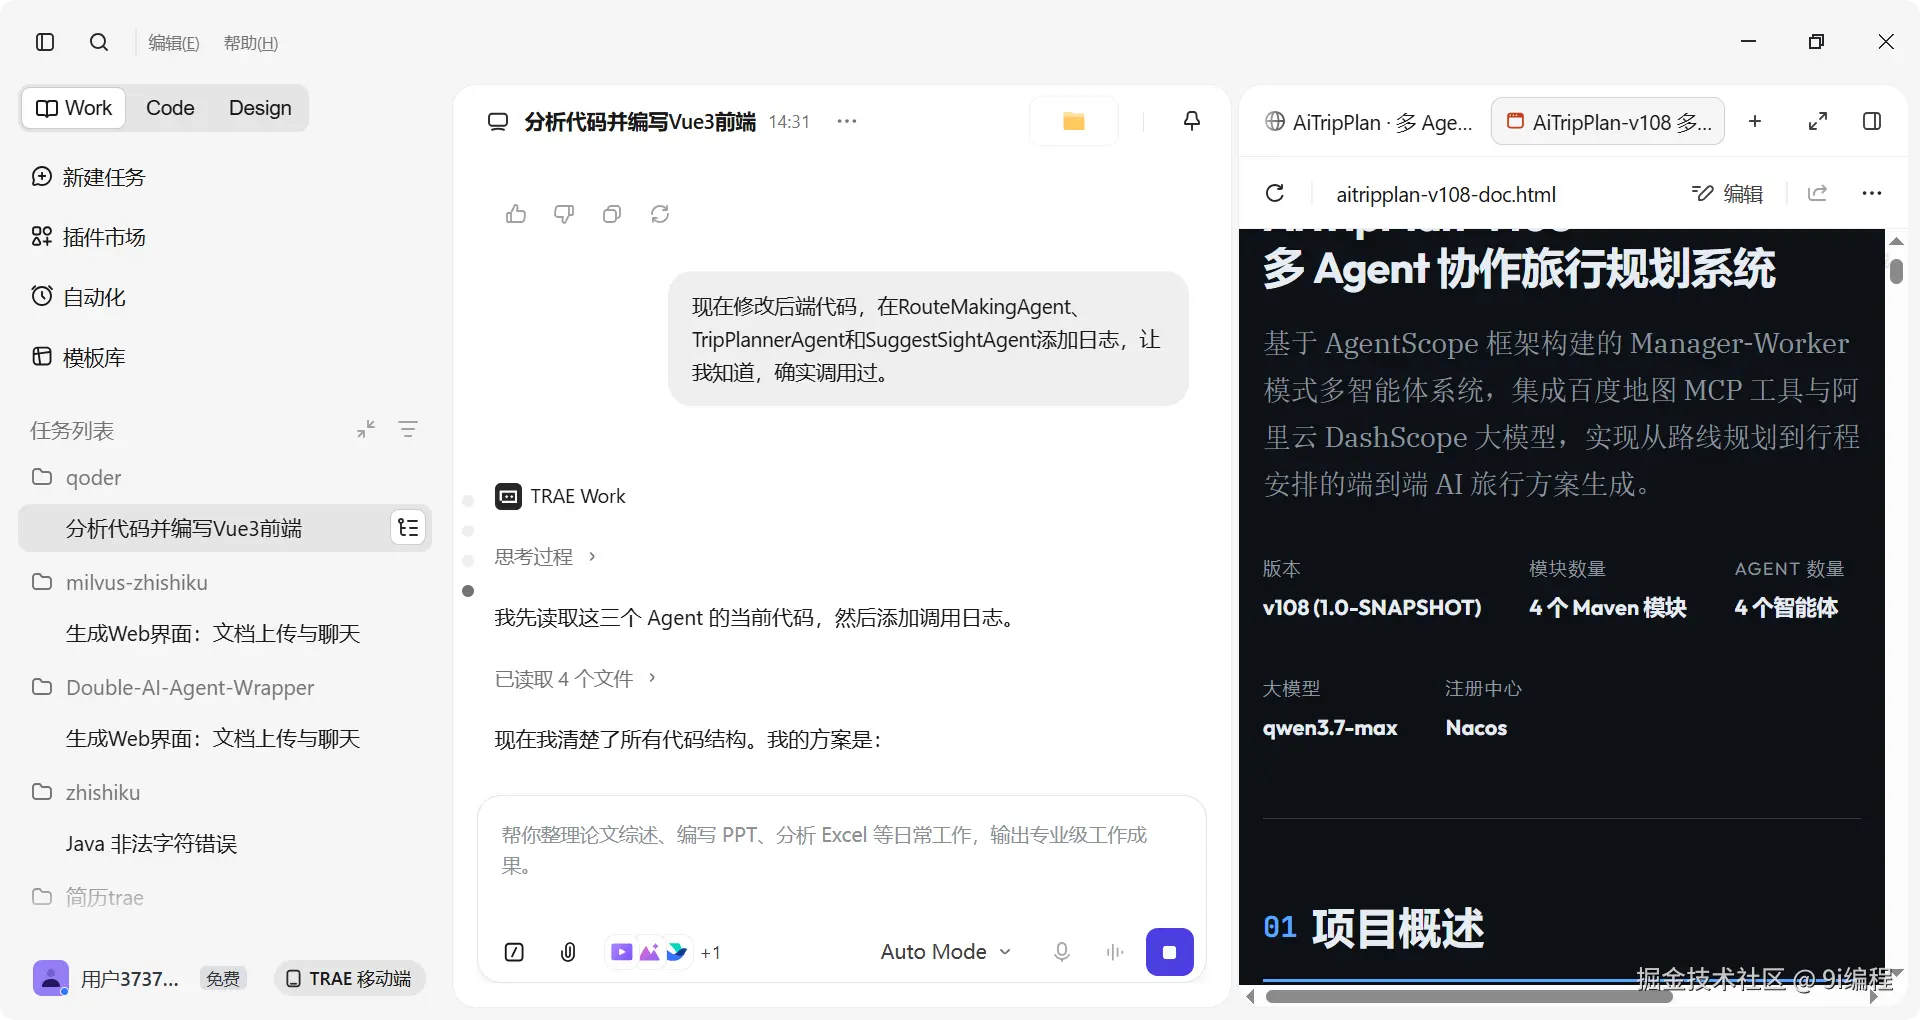Screen dimensions: 1920x1020
Task: Add a new preview tab with plus
Action: 1755,121
